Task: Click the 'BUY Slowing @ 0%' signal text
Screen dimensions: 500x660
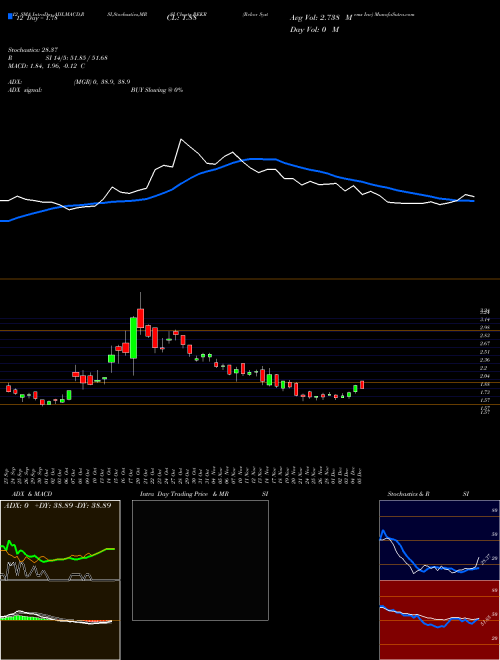Action: (x=157, y=90)
